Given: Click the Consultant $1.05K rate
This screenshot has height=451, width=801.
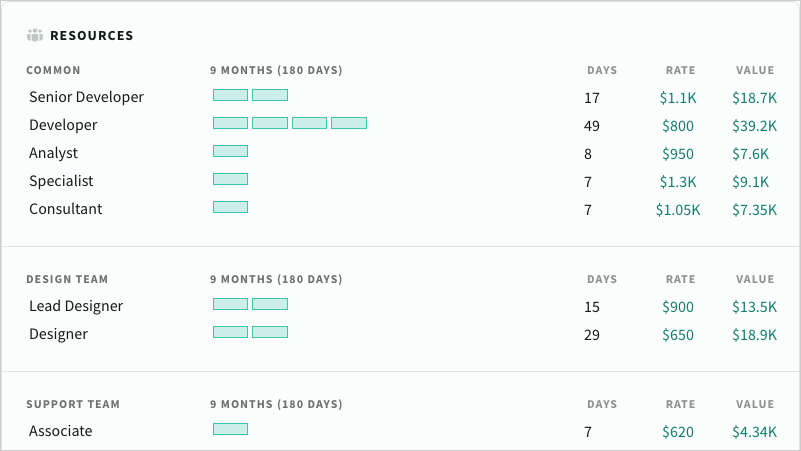Looking at the screenshot, I should 678,210.
